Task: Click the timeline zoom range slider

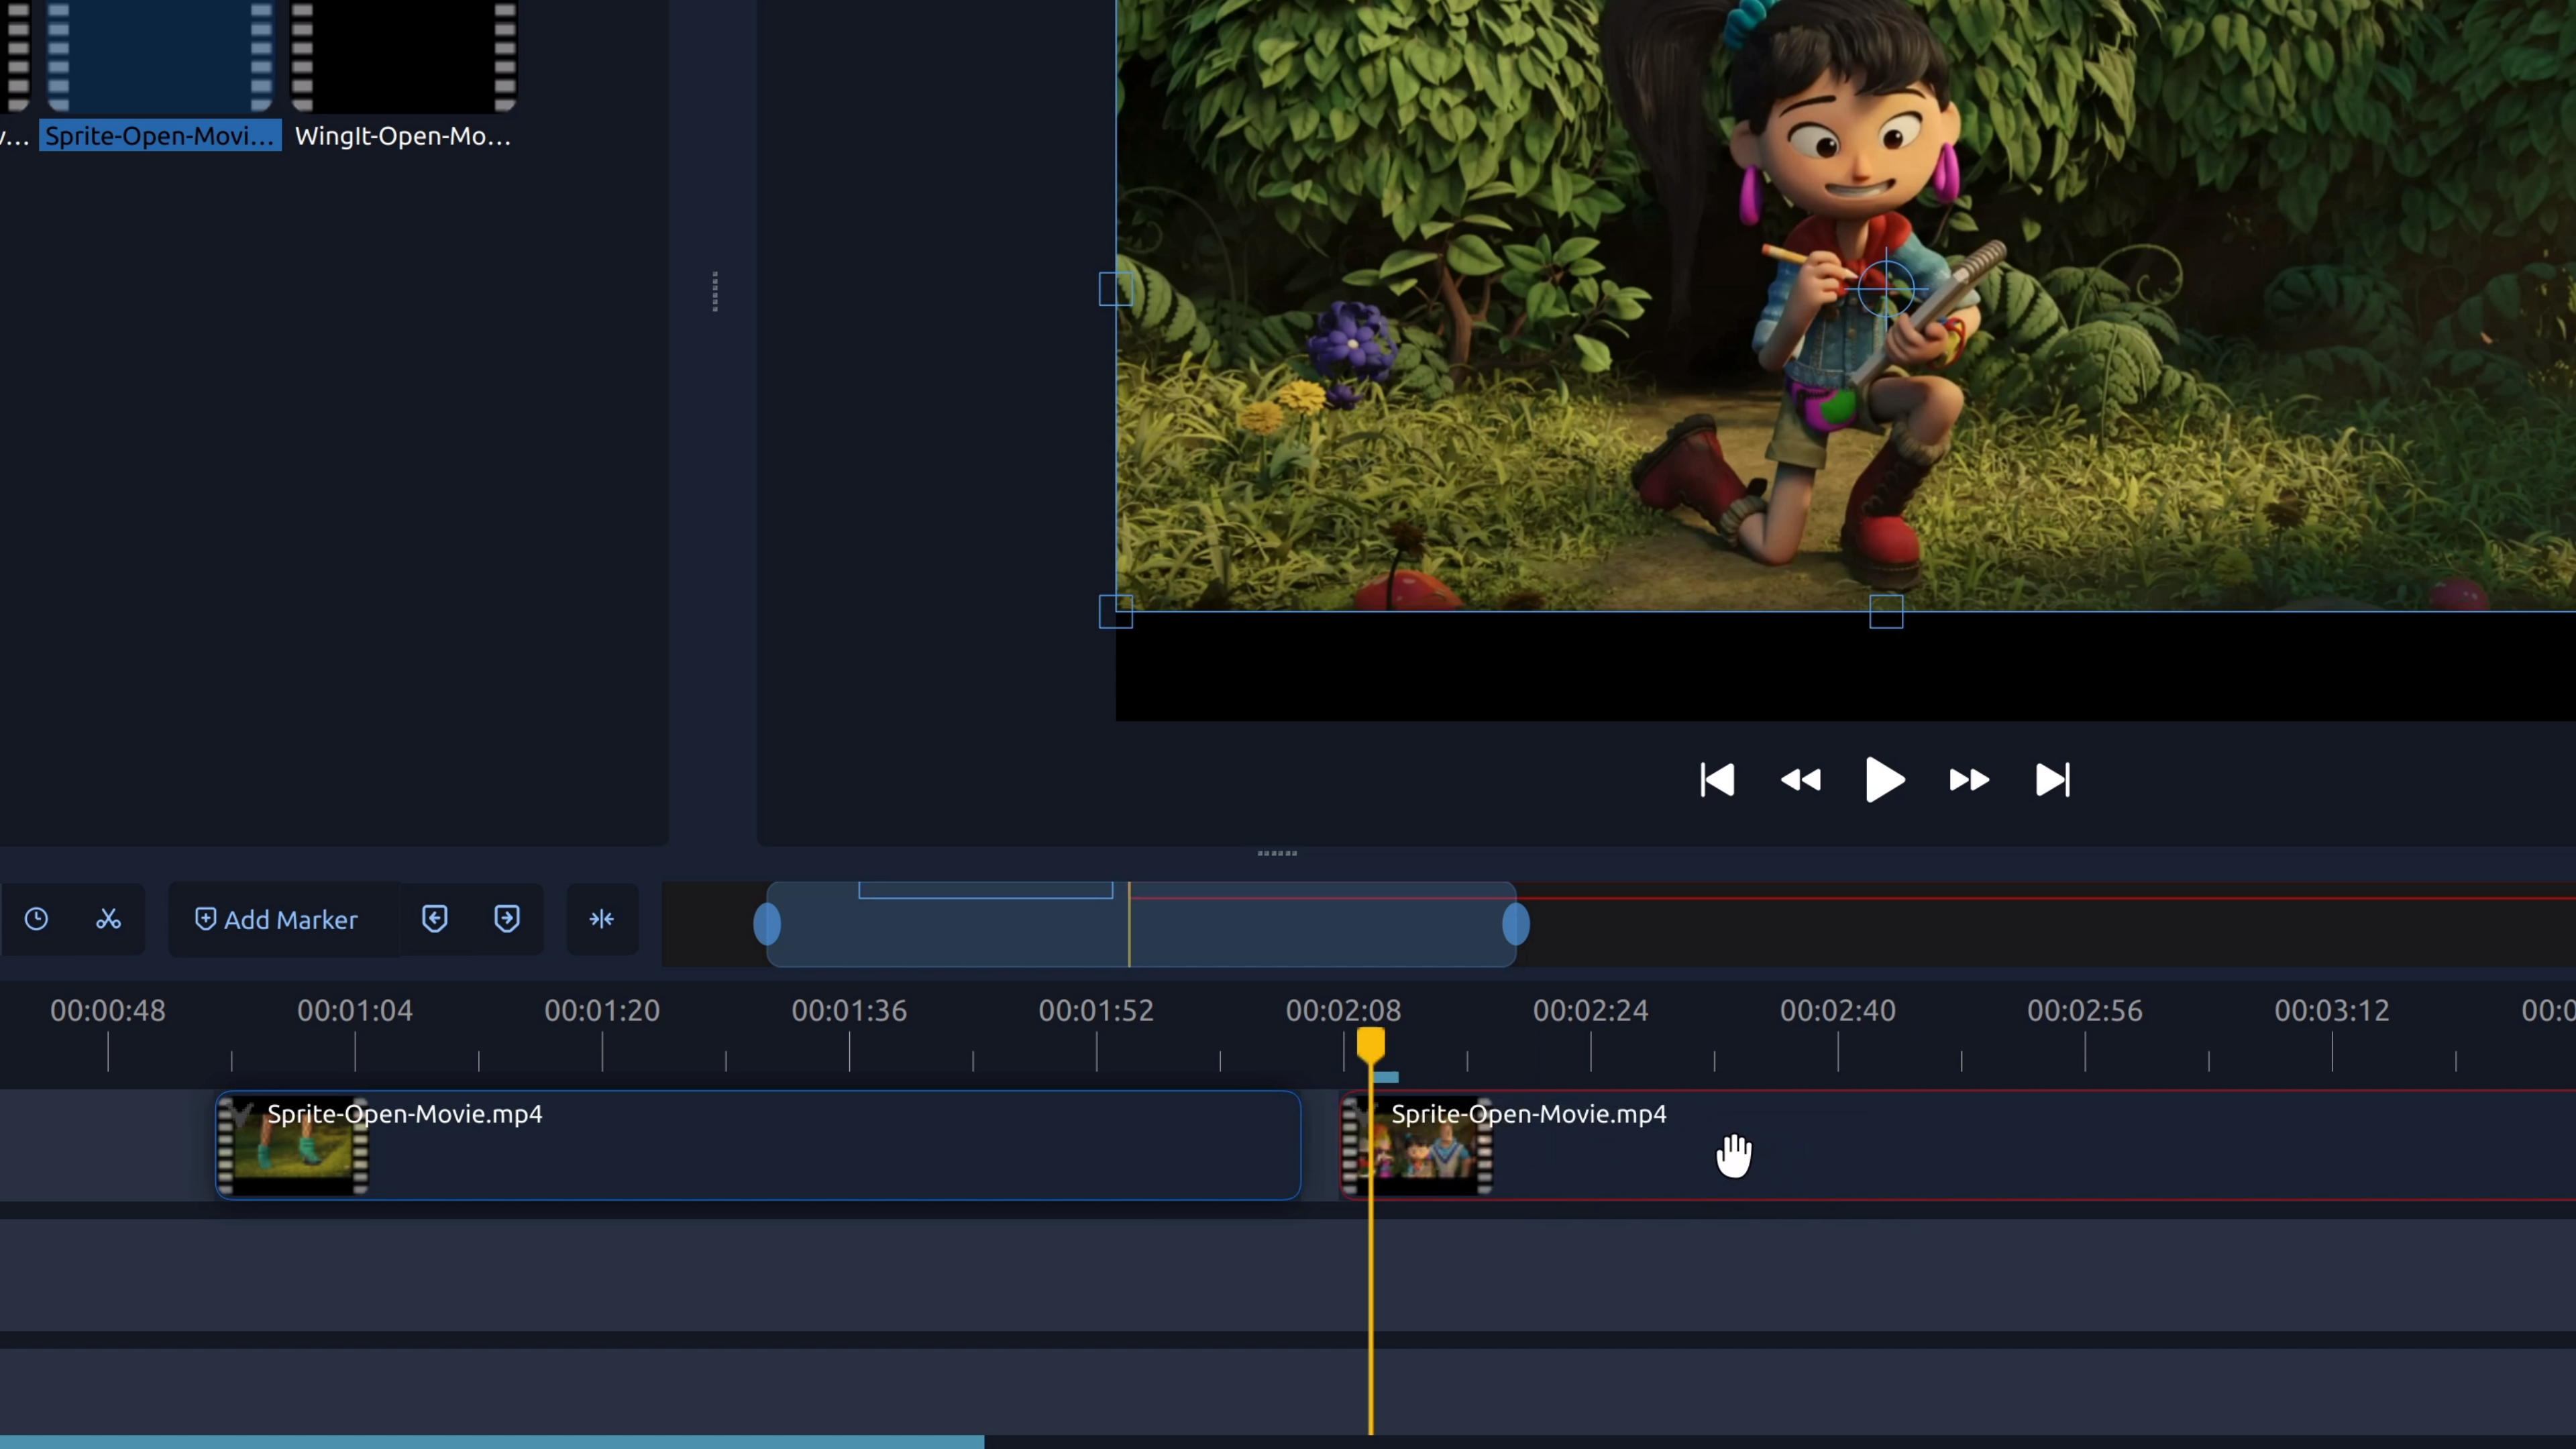Action: pos(1140,924)
